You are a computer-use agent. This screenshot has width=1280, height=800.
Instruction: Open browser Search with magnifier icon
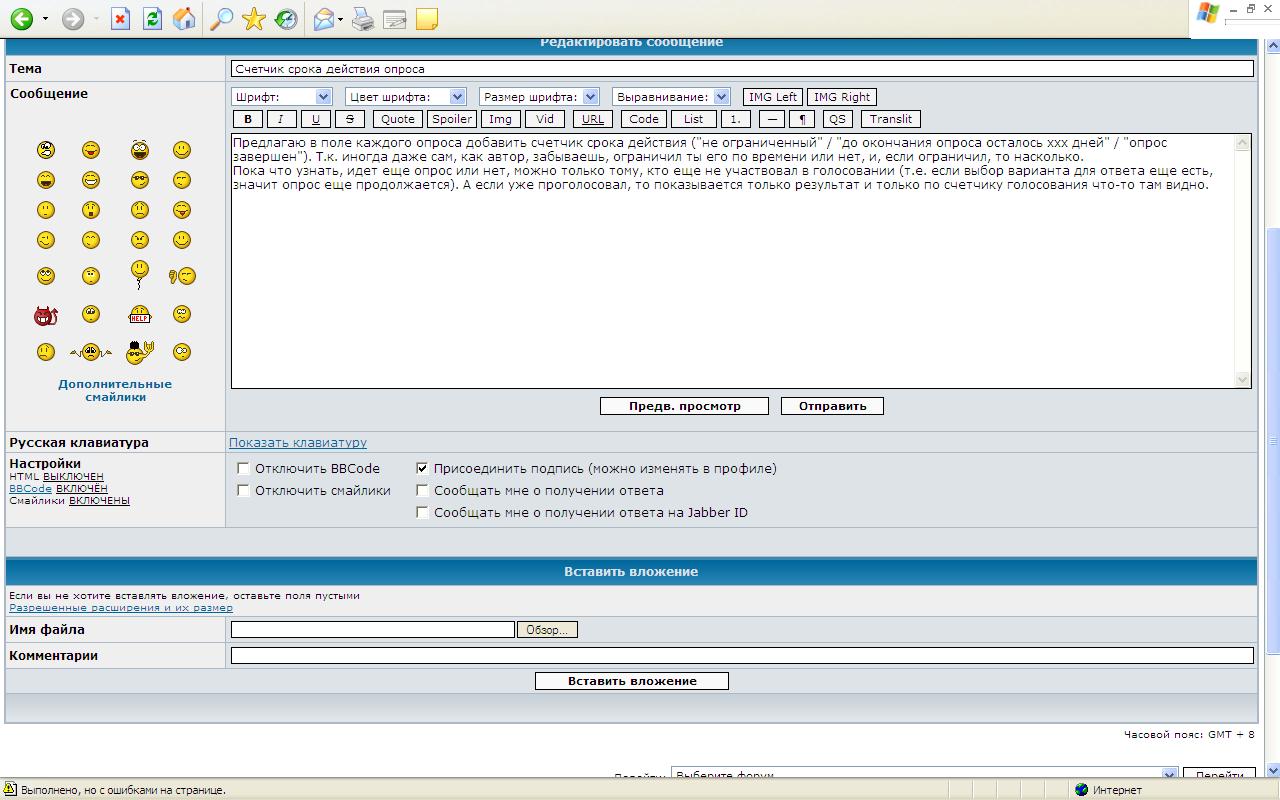click(x=221, y=19)
